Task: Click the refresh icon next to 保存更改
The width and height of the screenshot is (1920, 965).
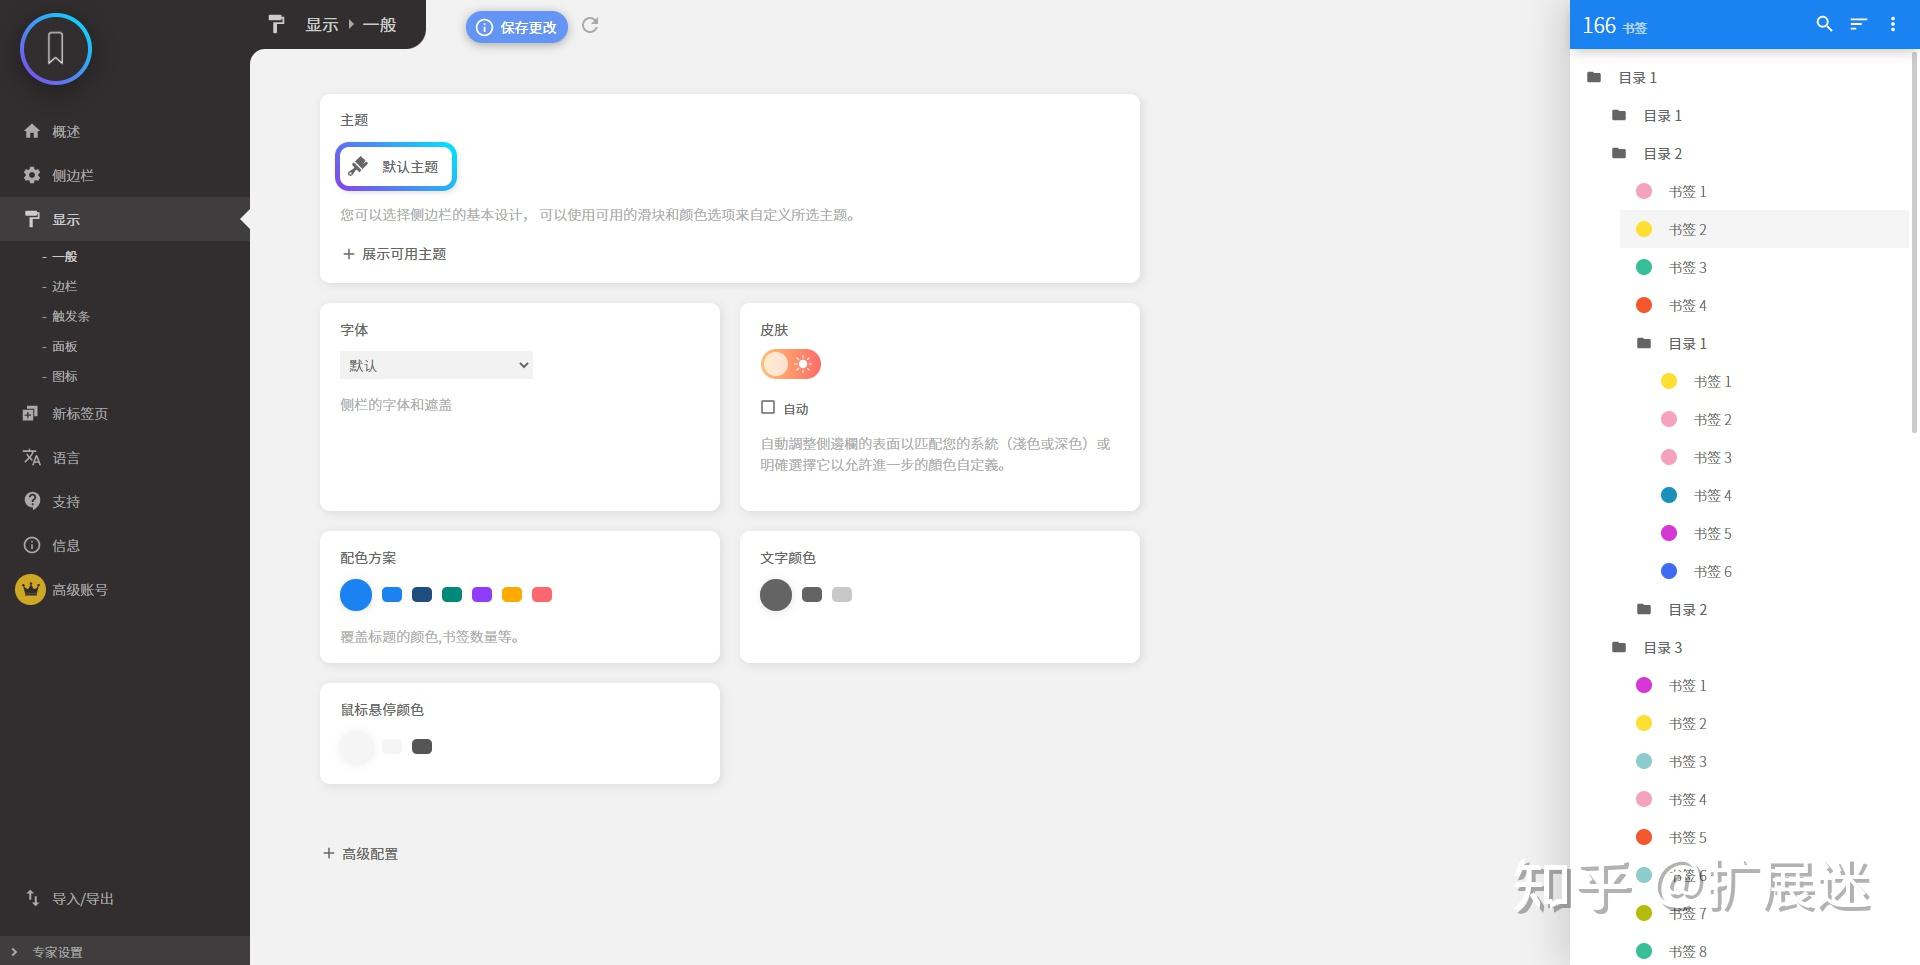Action: point(590,26)
